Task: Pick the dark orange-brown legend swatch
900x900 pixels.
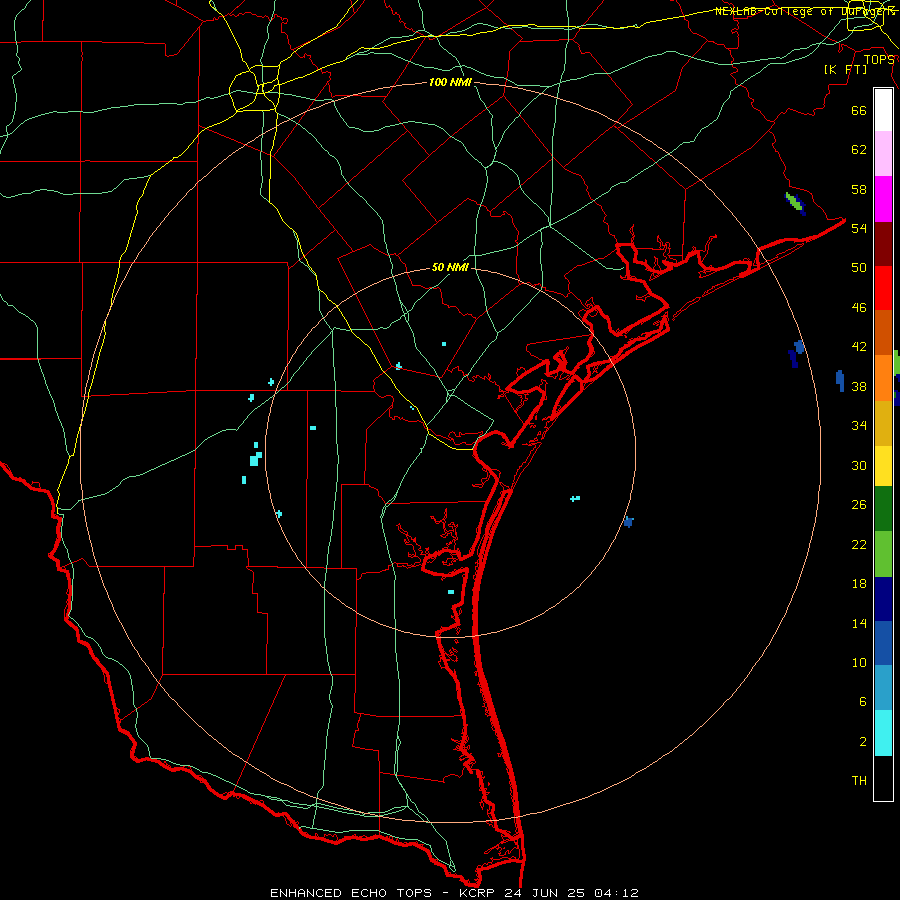Action: tap(883, 333)
